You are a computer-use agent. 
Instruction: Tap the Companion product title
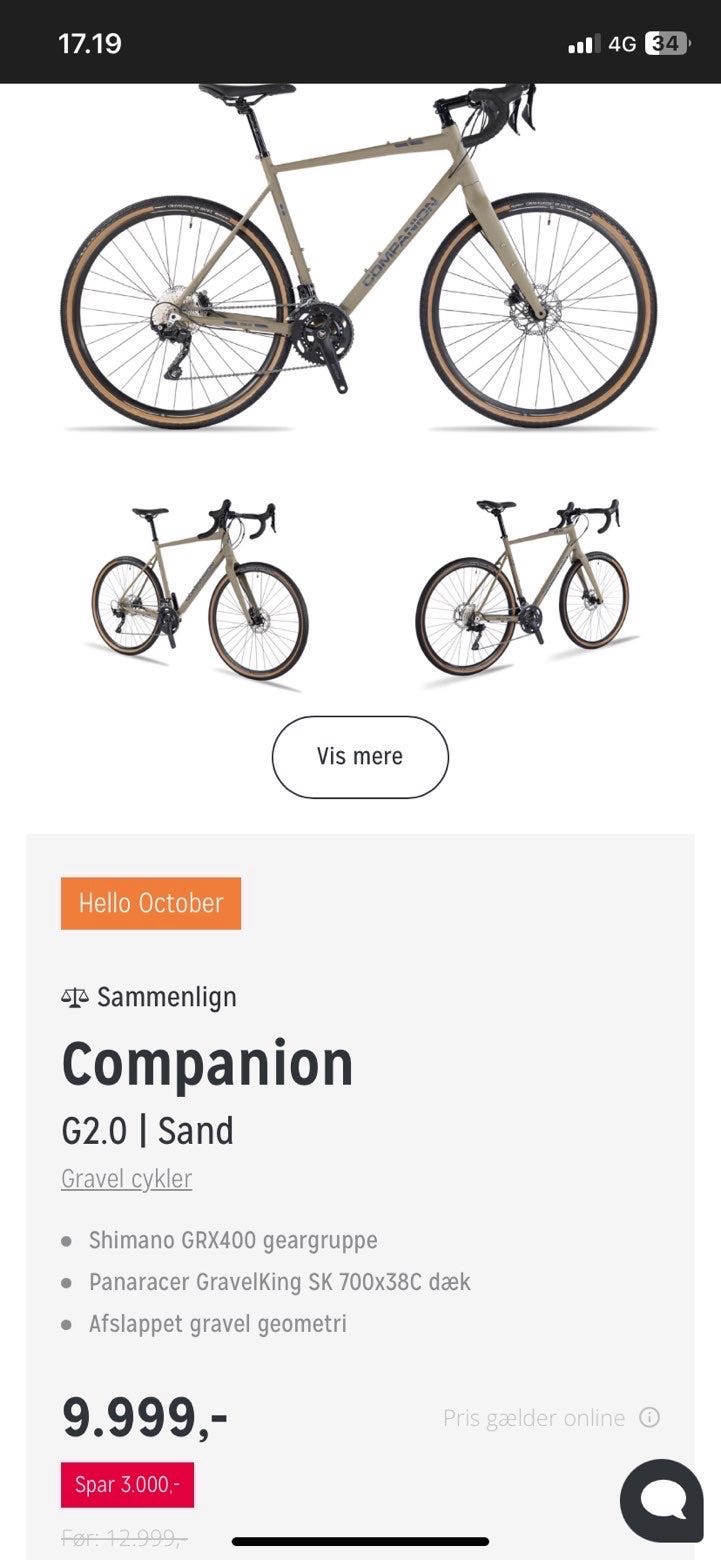(208, 1064)
